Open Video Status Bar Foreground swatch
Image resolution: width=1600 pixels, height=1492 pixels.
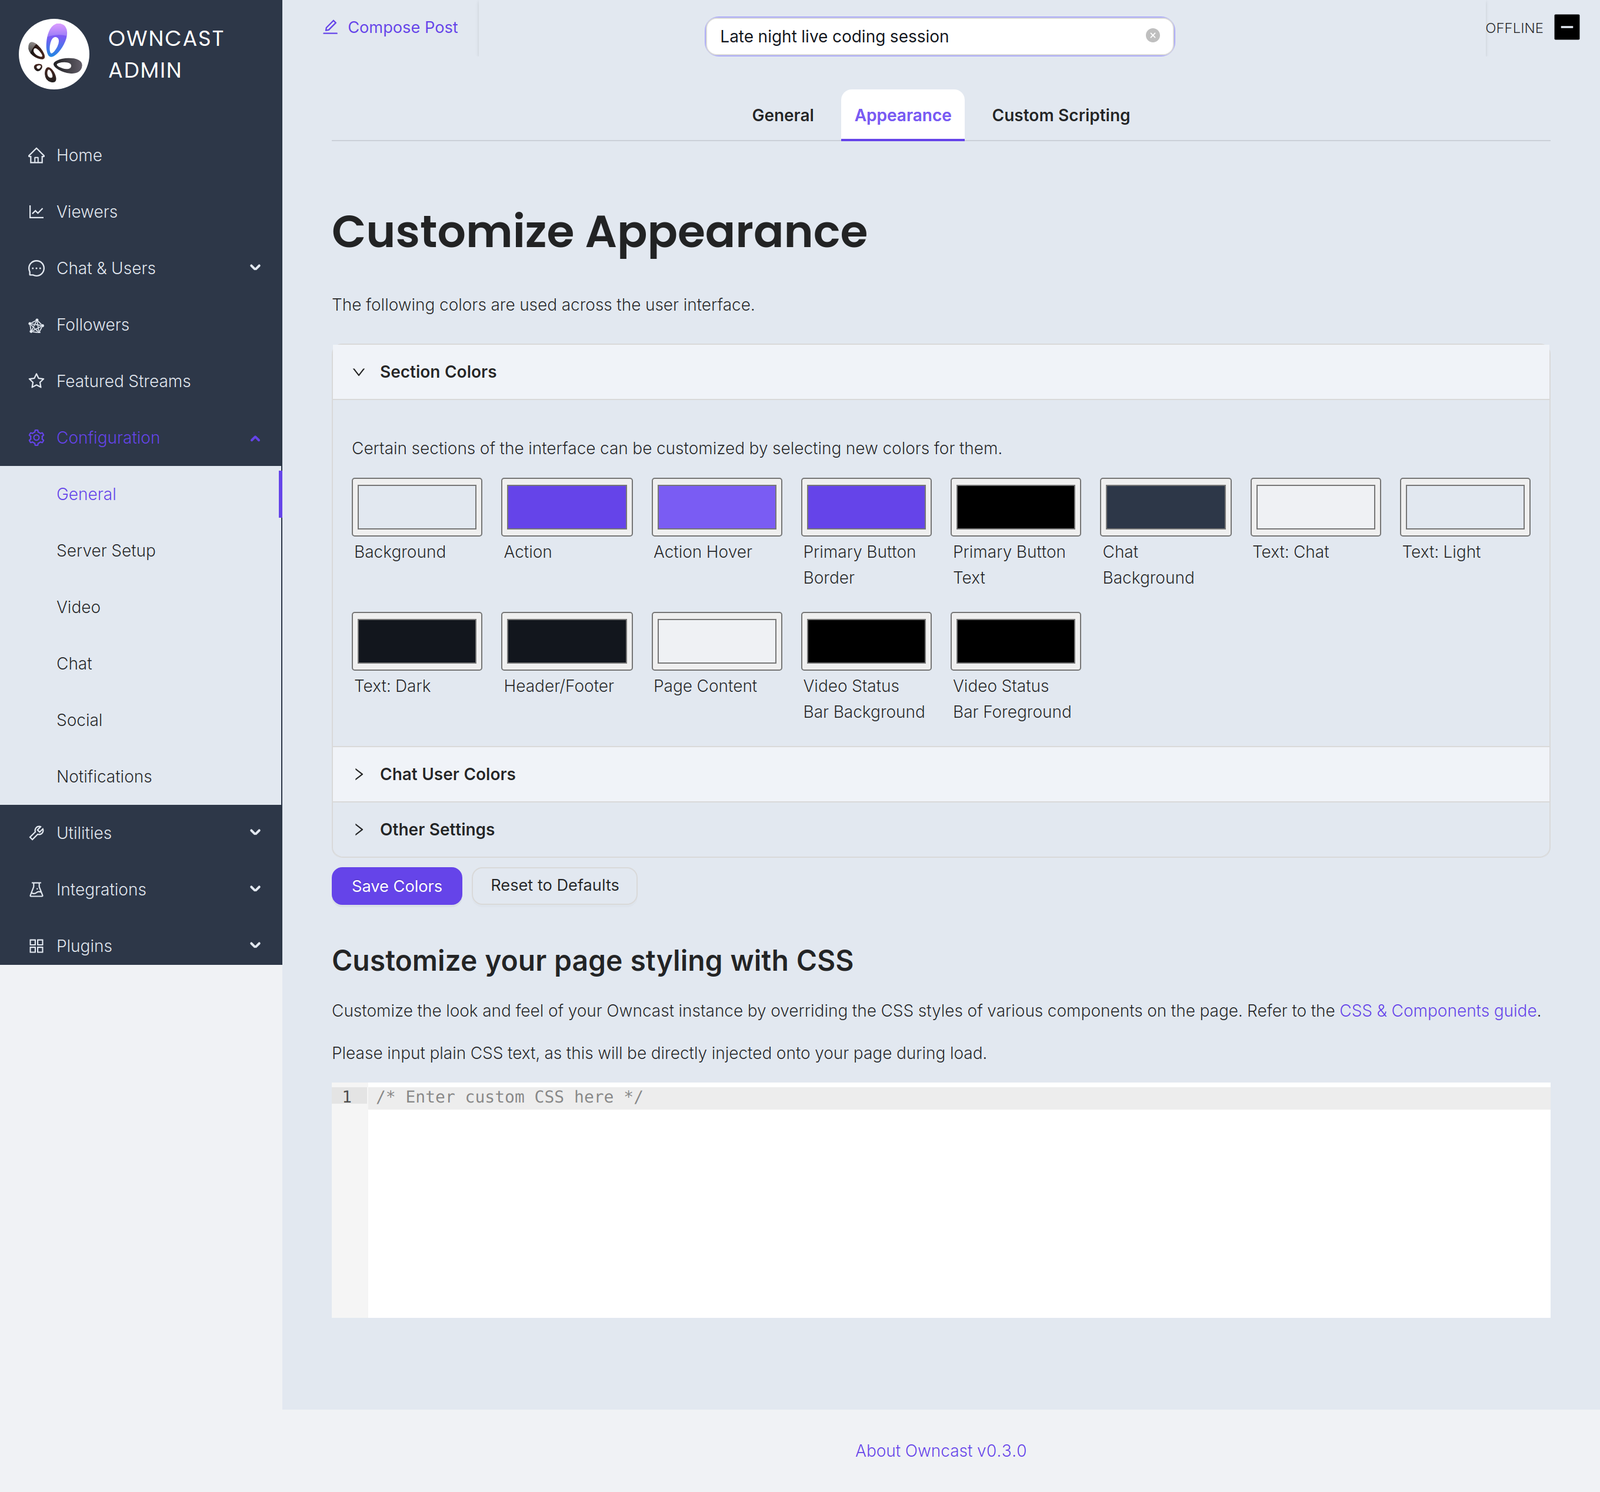[1016, 641]
